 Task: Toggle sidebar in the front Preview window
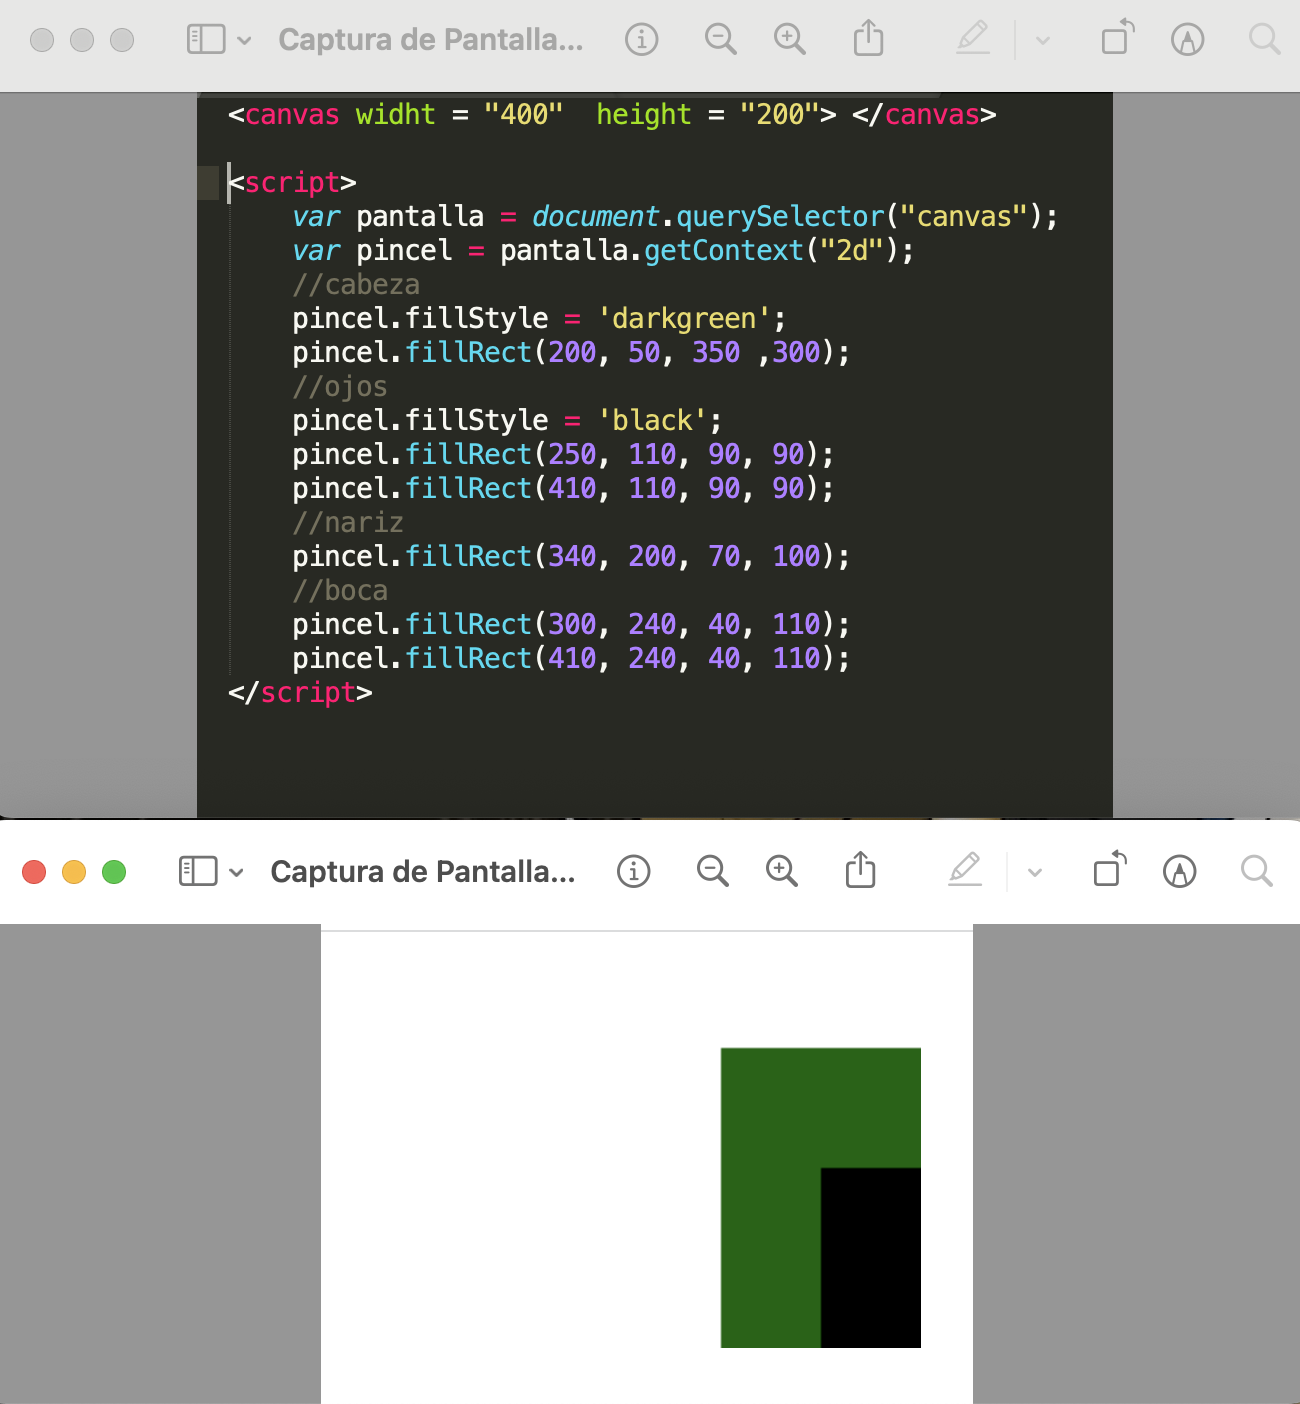[x=198, y=871]
